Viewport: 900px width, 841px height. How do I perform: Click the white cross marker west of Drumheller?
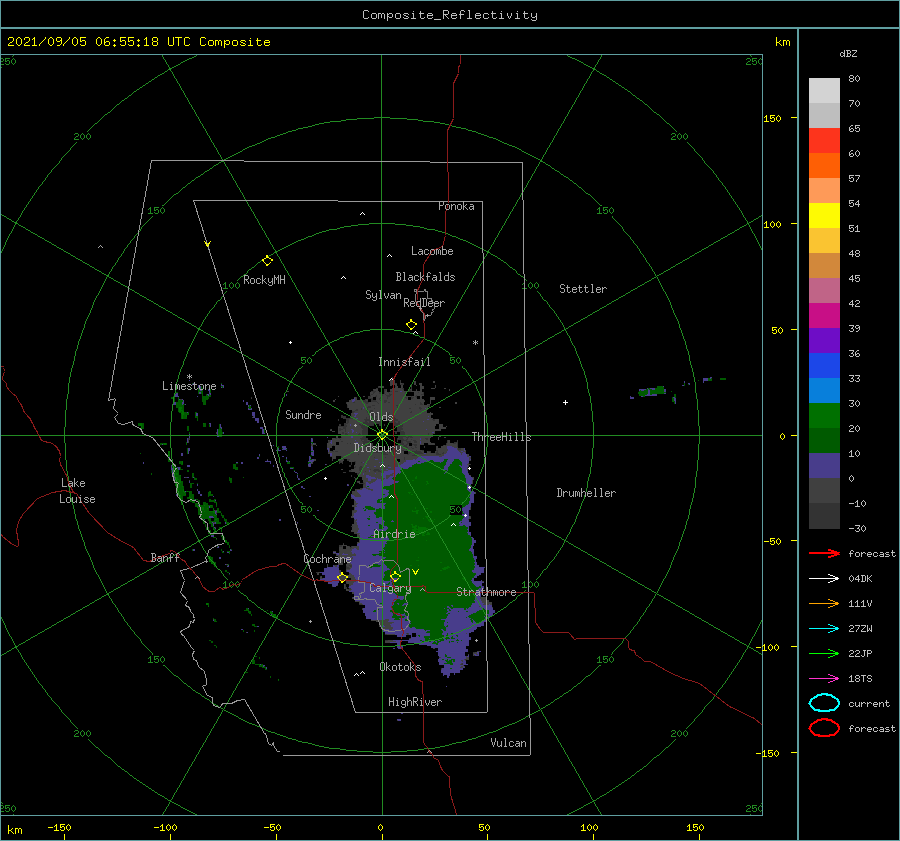pos(565,402)
